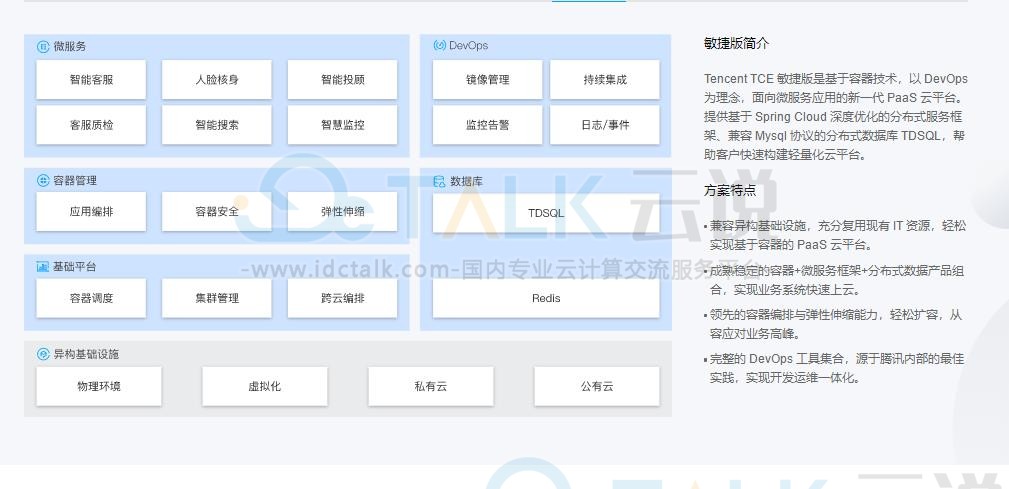Screen dimensions: 1009x489
Task: Click the 方案特点 heading
Action: pos(730,190)
